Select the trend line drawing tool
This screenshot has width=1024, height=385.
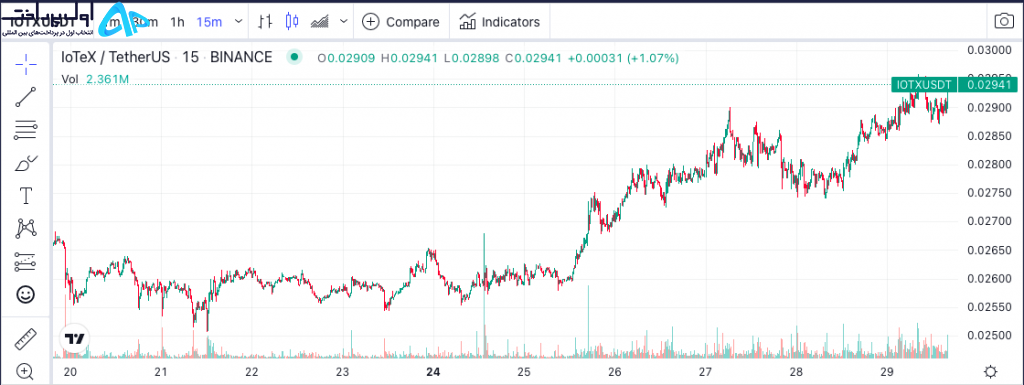click(25, 97)
